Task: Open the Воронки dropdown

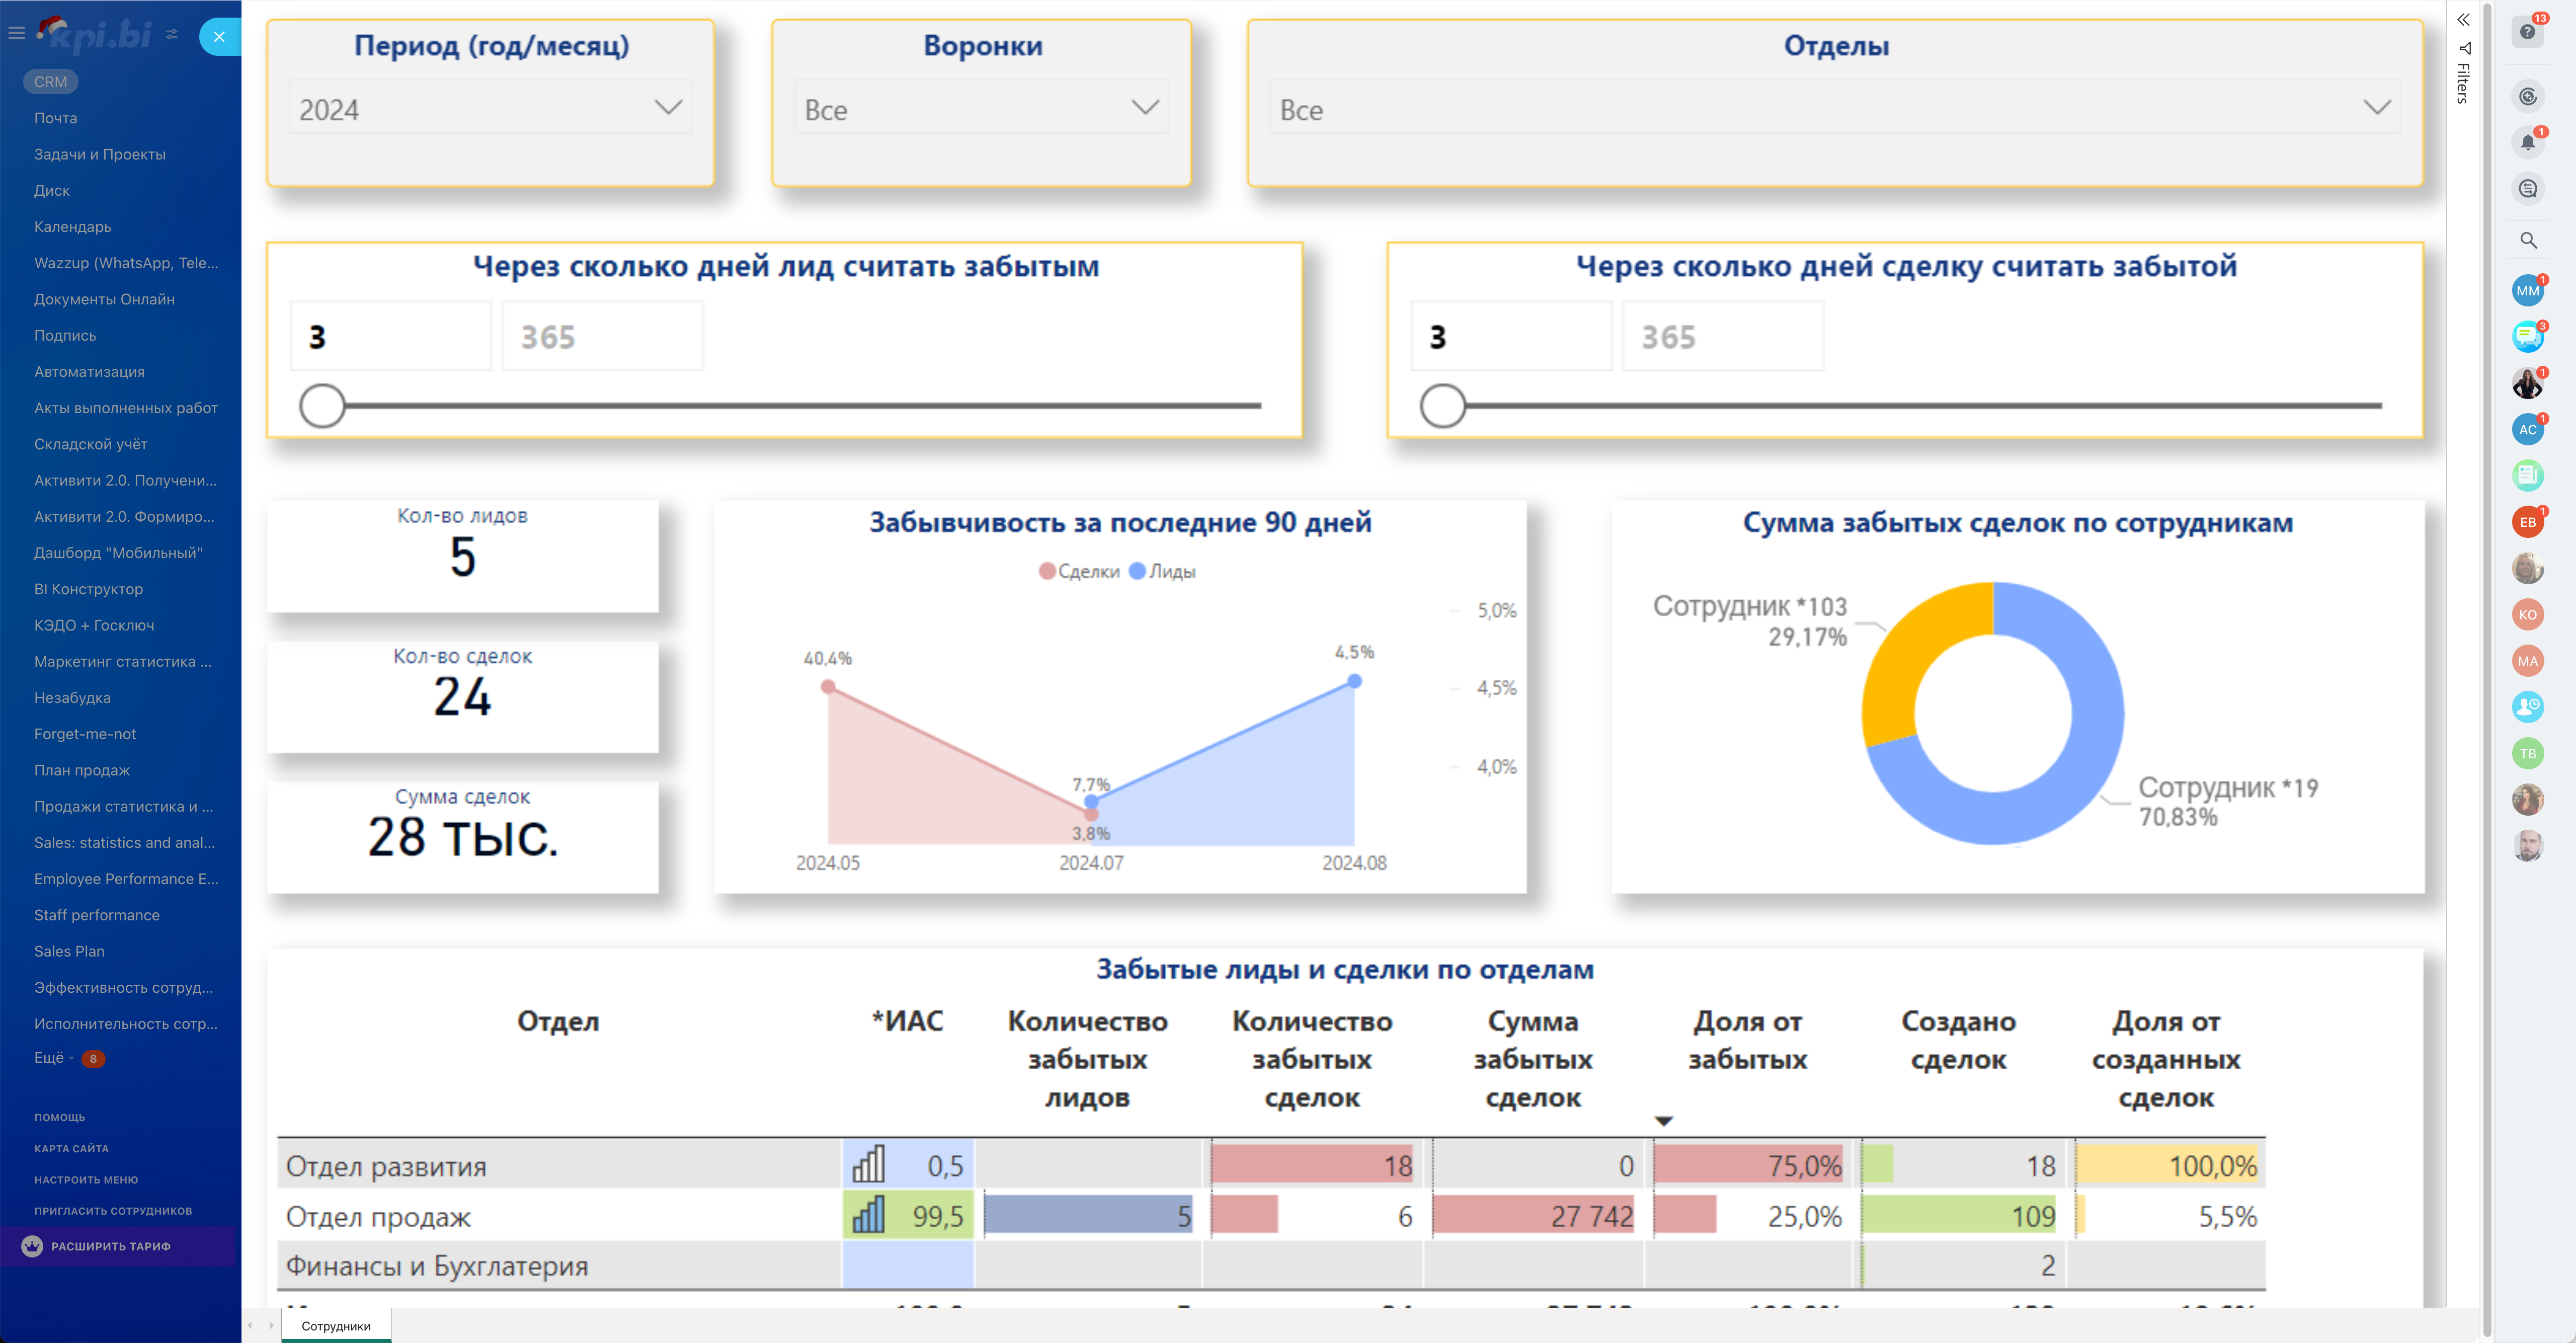Action: 981,108
